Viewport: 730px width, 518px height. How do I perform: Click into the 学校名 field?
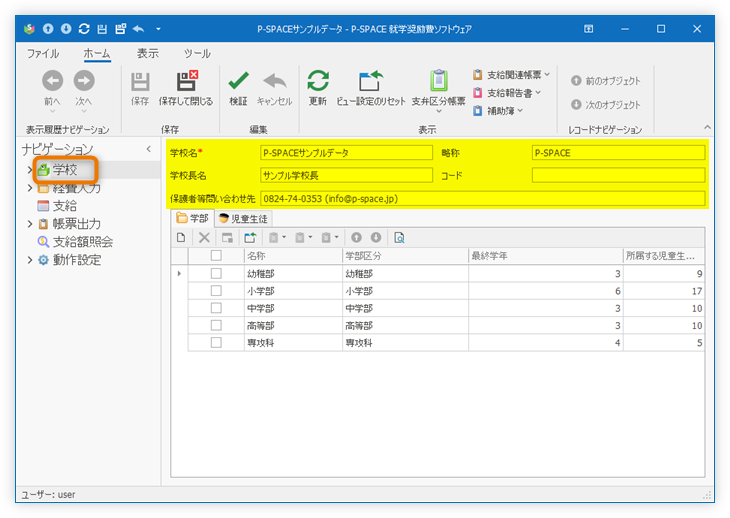pos(346,153)
